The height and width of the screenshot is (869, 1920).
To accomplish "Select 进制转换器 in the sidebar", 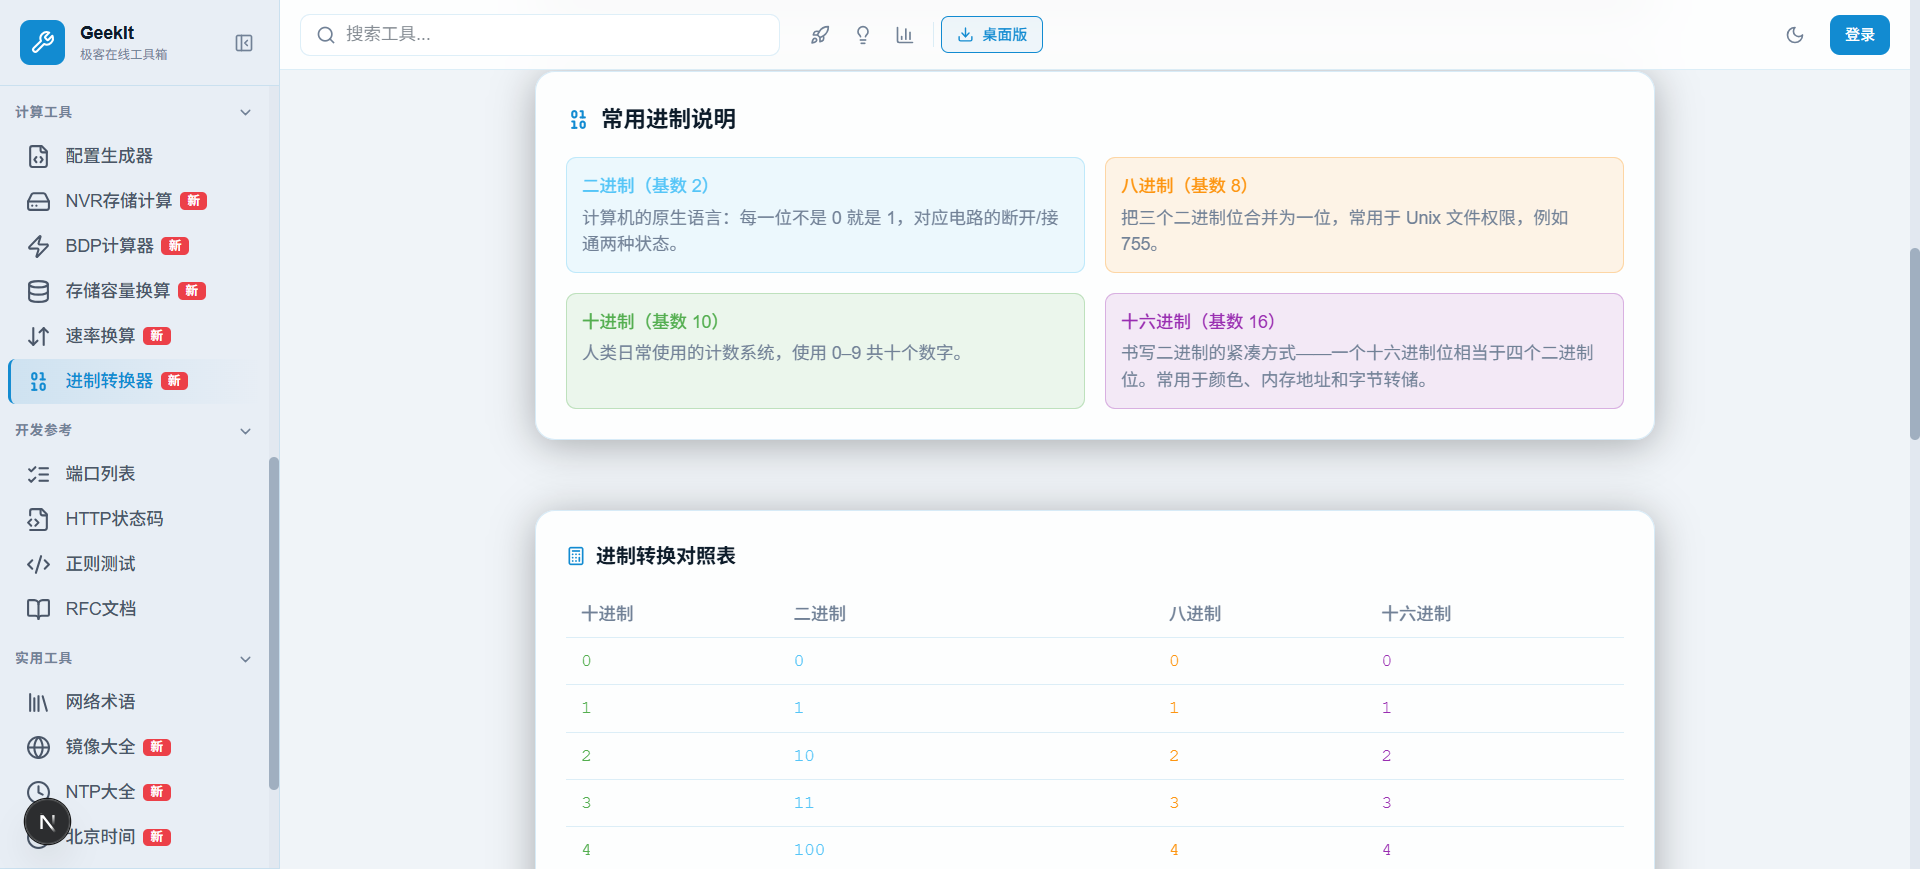I will click(x=135, y=381).
